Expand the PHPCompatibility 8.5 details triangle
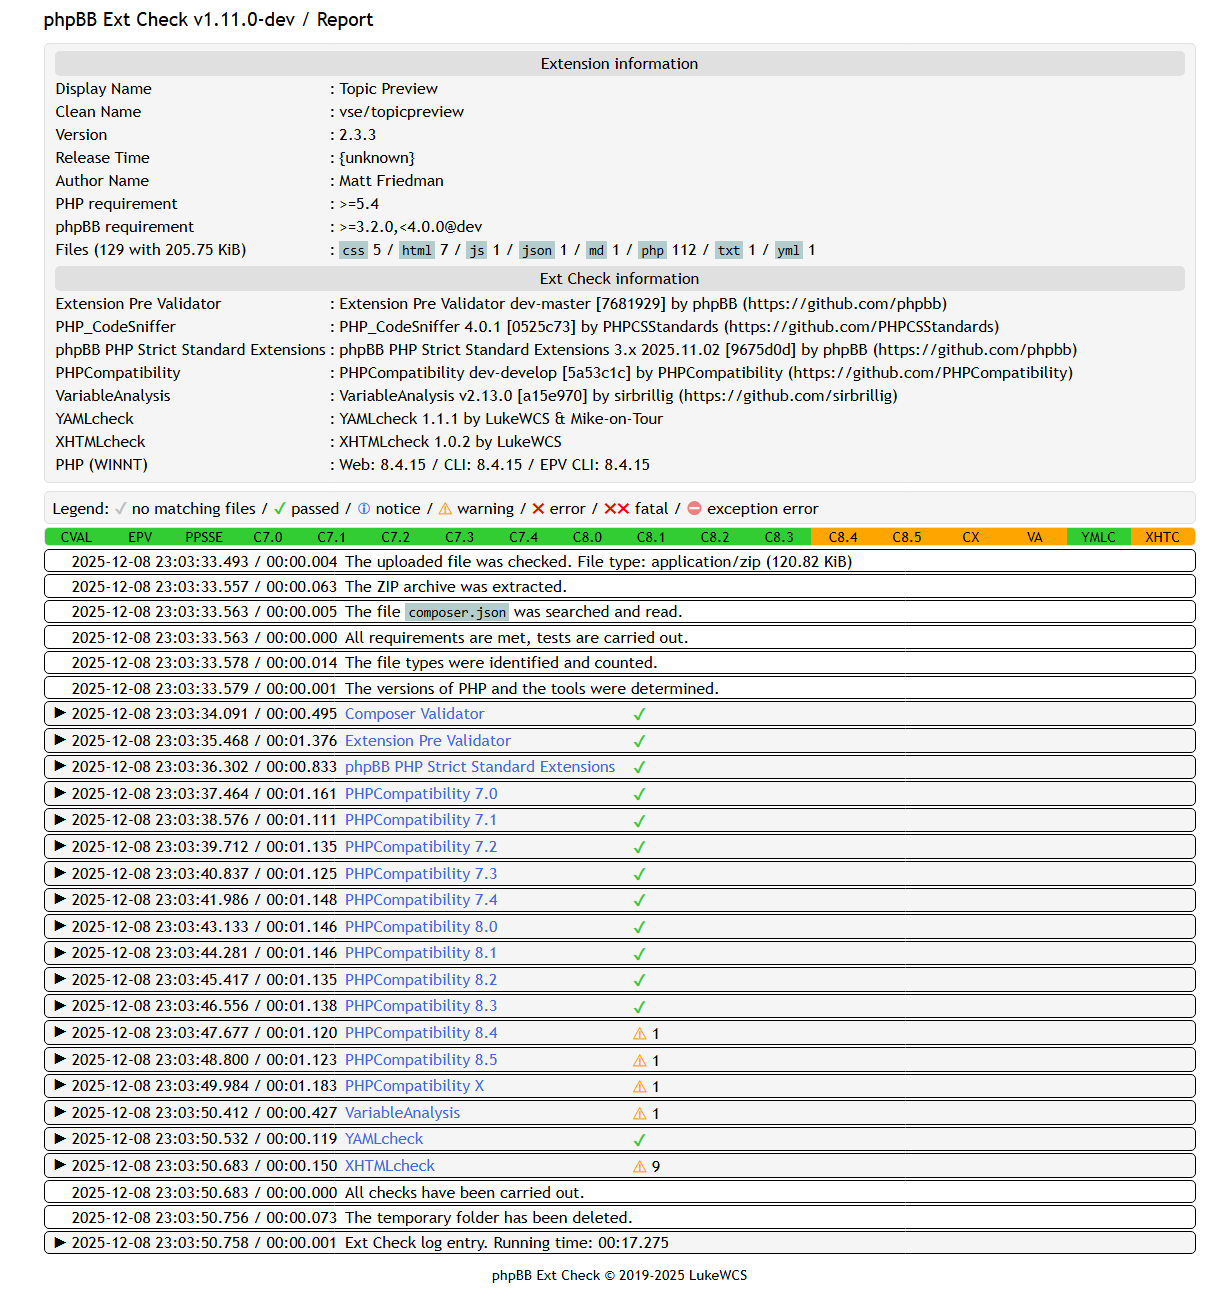 [x=60, y=1059]
